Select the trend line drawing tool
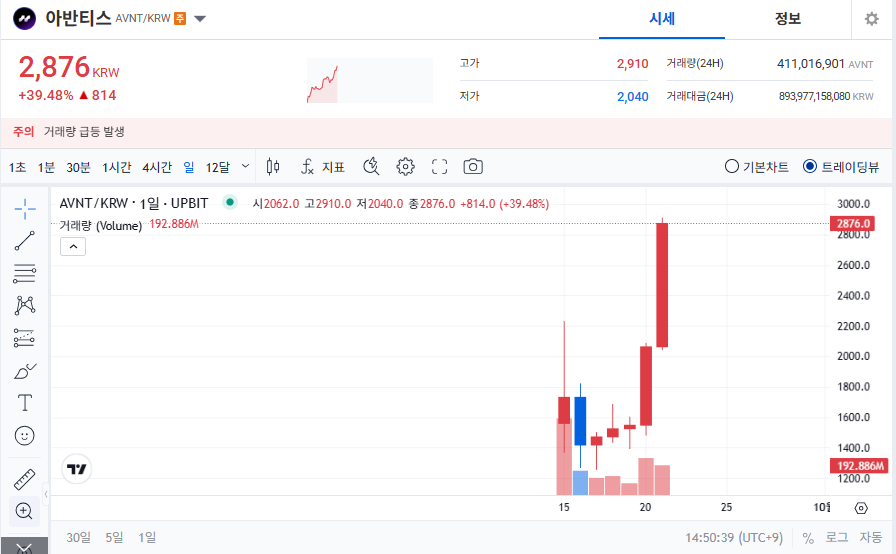This screenshot has width=896, height=554. coord(25,241)
